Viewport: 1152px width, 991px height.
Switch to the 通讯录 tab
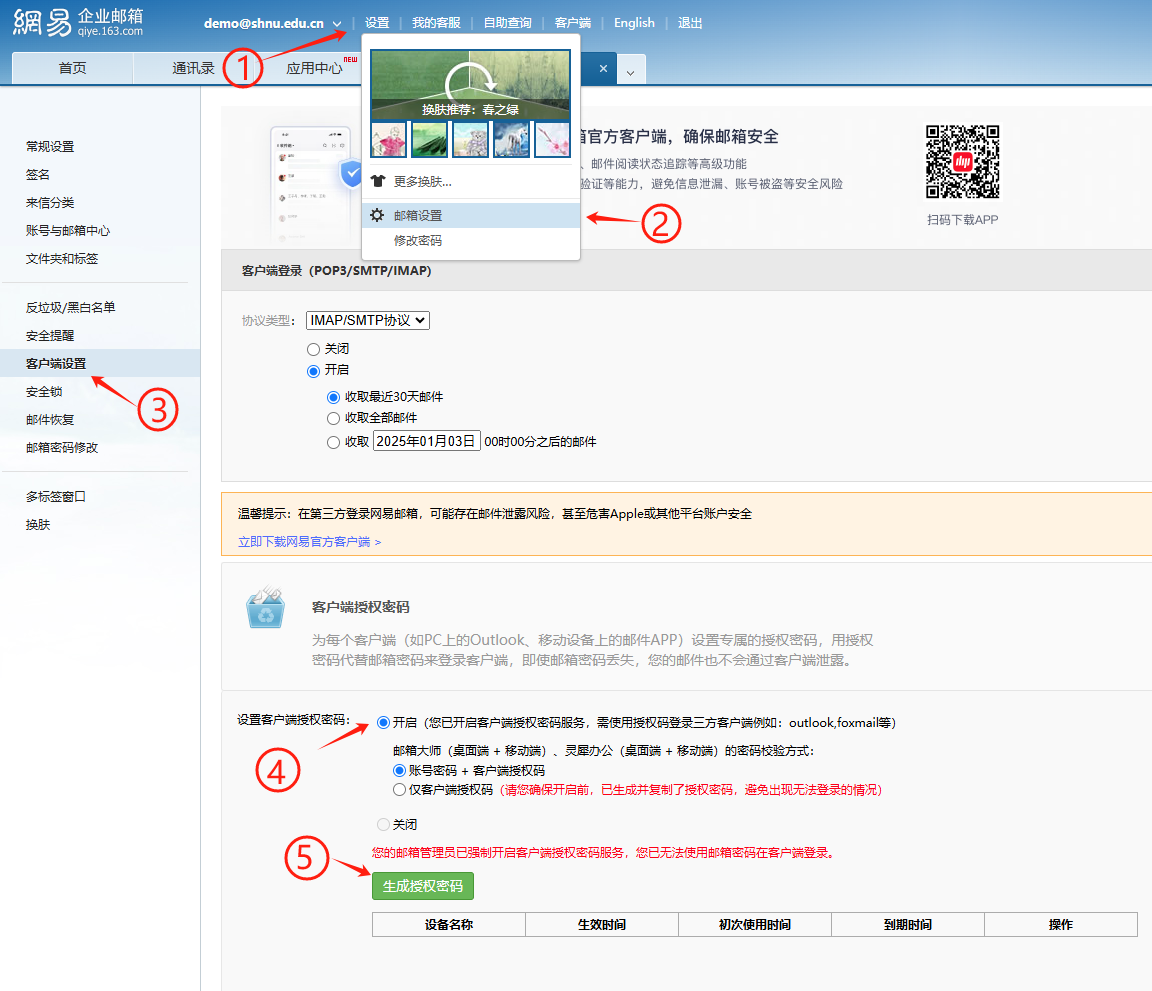pos(193,69)
